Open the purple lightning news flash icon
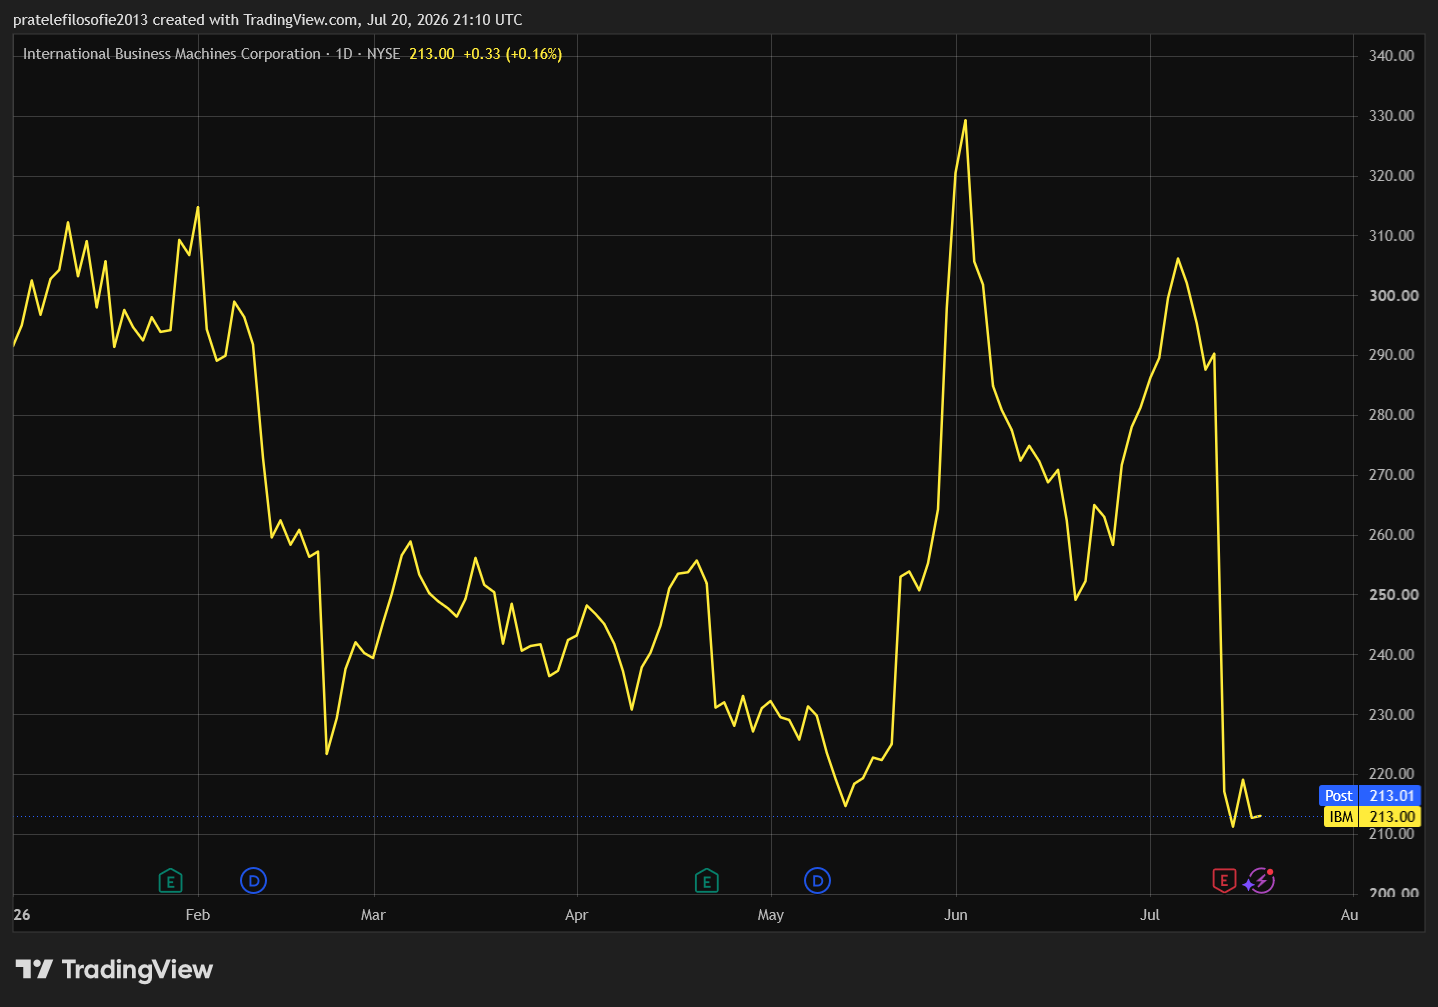 1260,881
